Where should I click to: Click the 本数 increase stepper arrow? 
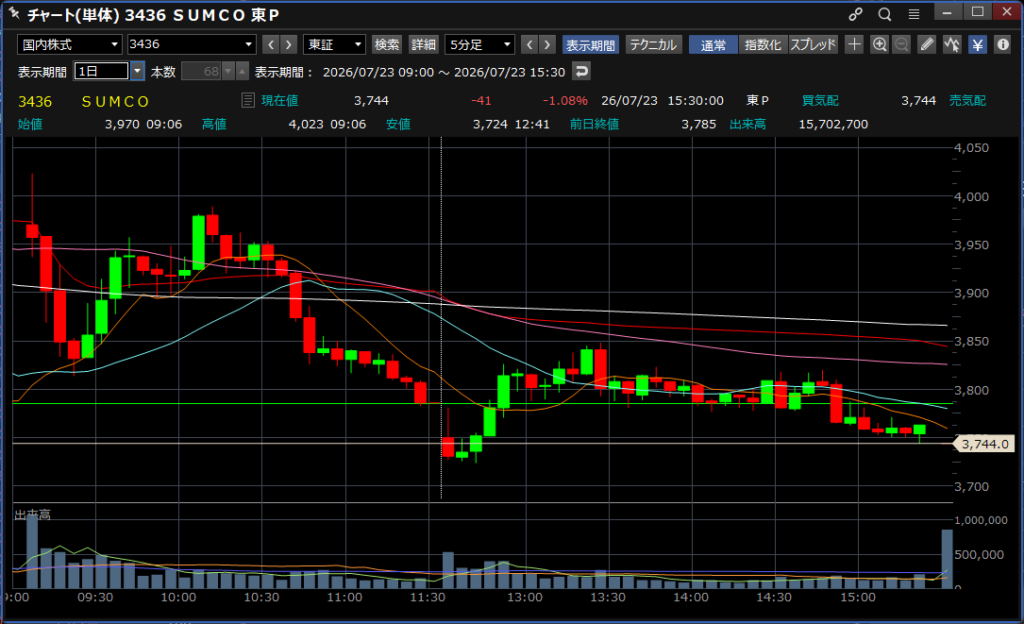[242, 70]
